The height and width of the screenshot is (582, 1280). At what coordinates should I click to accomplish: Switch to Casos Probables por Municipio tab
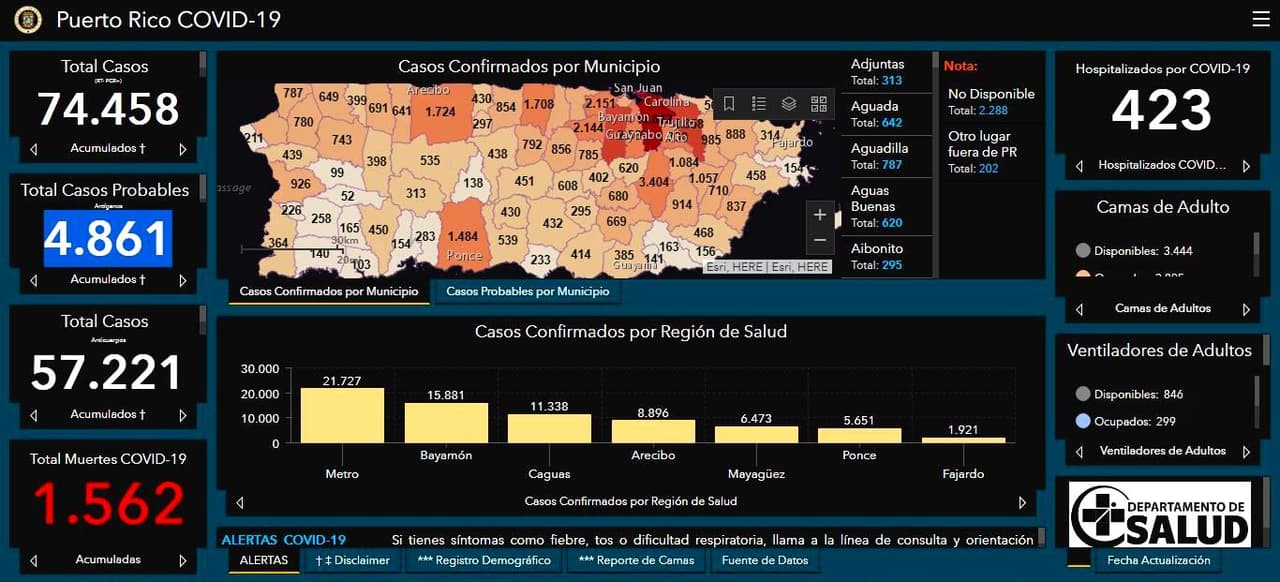(x=528, y=291)
